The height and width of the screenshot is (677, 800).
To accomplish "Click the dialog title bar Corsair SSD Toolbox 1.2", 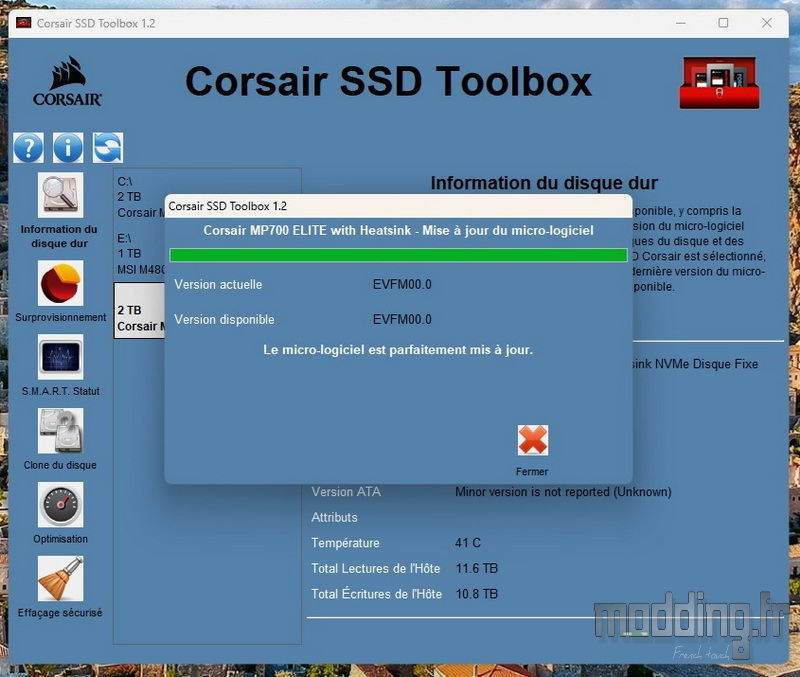I will point(398,206).
